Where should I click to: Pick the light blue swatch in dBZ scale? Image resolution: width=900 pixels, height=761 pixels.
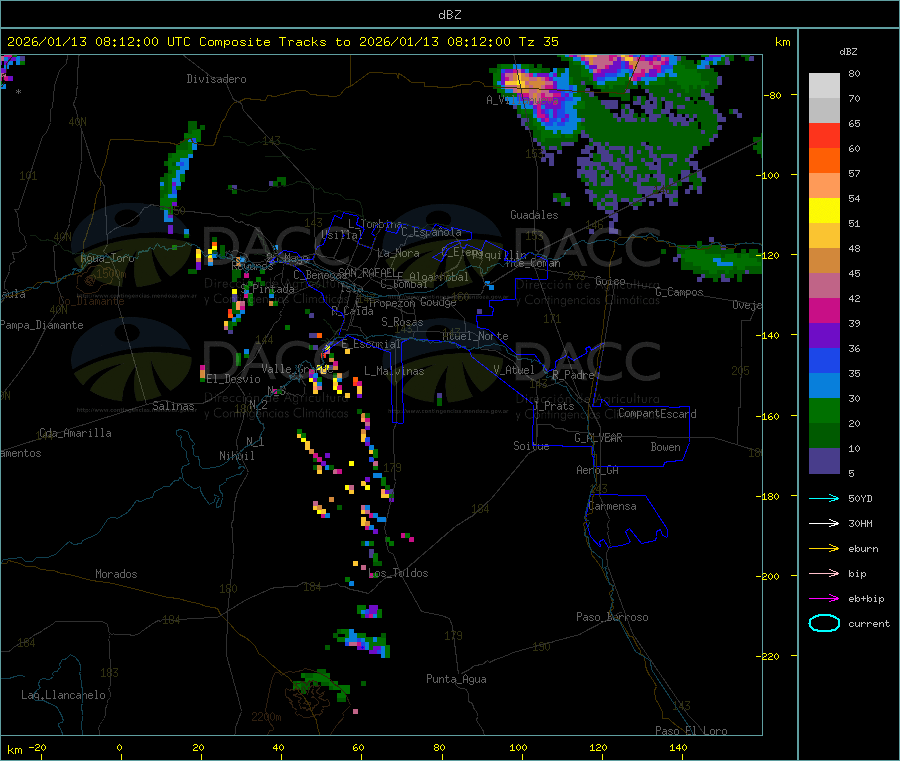click(824, 386)
